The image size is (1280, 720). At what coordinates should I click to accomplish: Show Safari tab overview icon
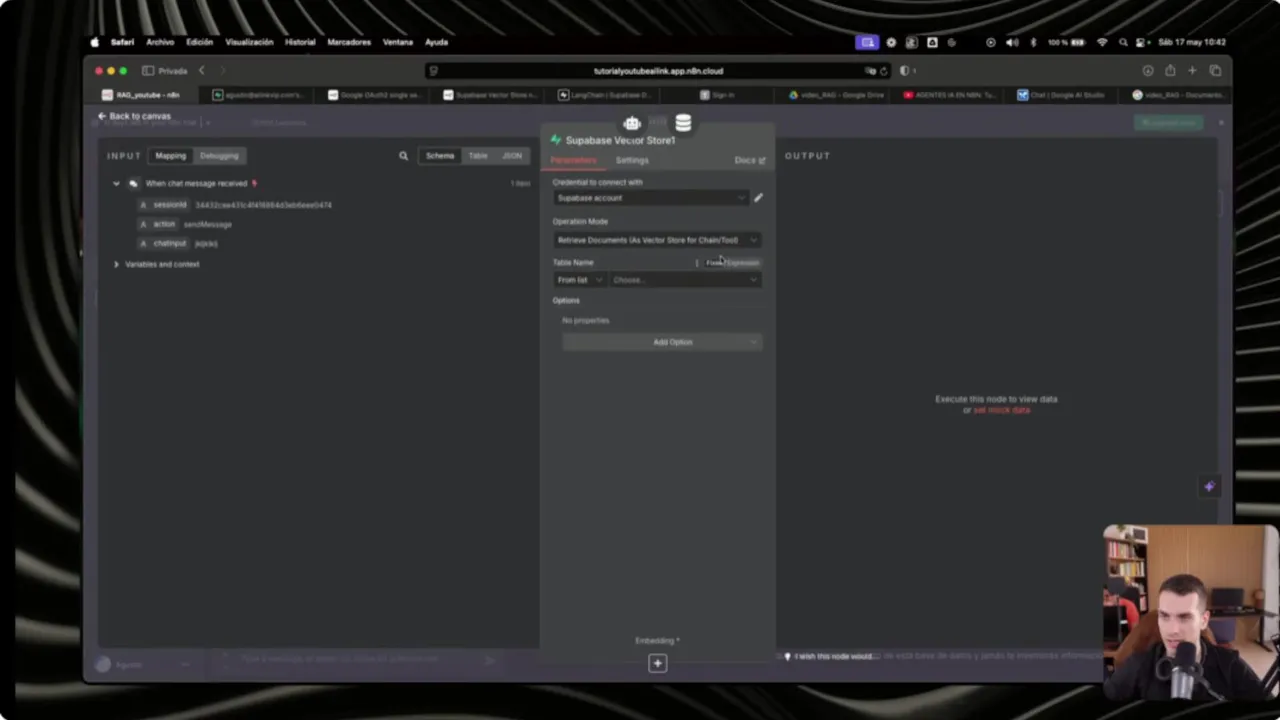[x=1215, y=71]
